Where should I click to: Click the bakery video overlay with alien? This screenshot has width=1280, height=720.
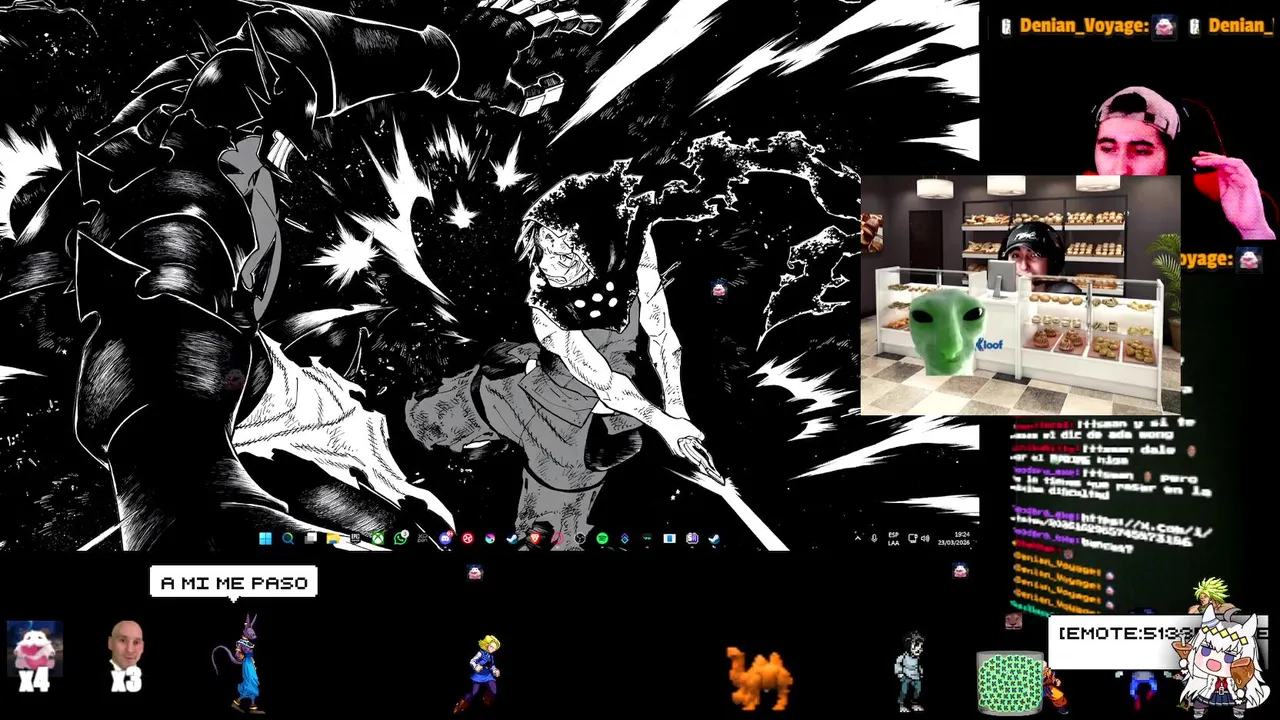pyautogui.click(x=1020, y=296)
